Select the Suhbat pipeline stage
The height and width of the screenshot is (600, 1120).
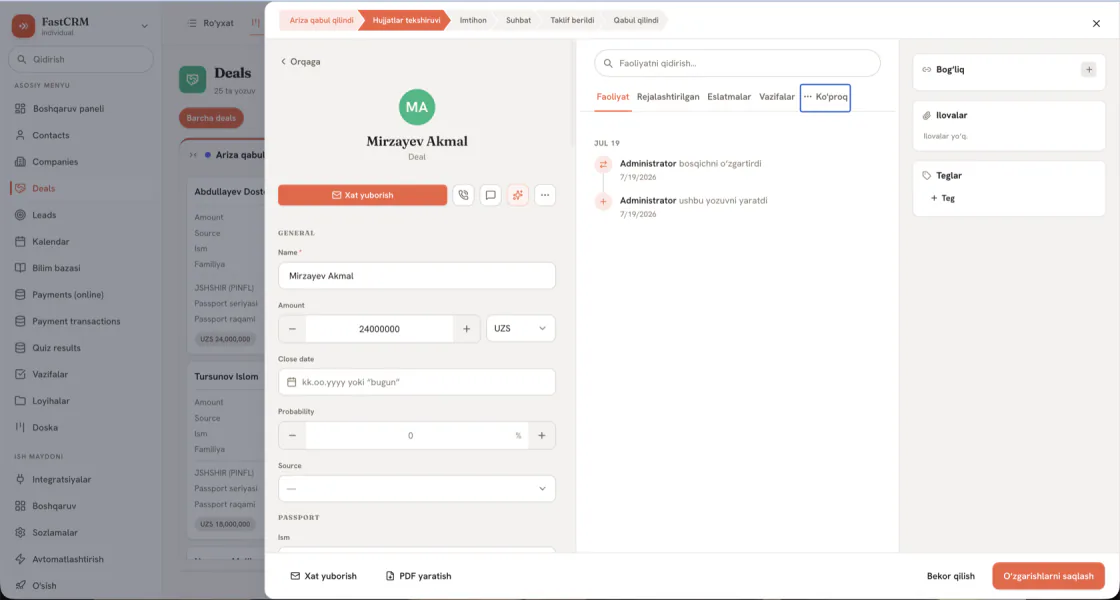(519, 21)
